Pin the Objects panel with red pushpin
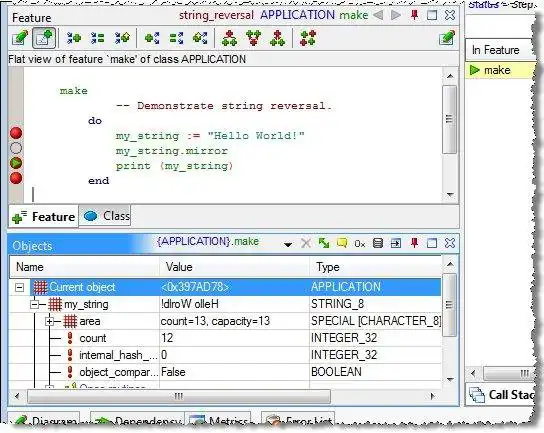The width and height of the screenshot is (544, 433). tap(414, 243)
